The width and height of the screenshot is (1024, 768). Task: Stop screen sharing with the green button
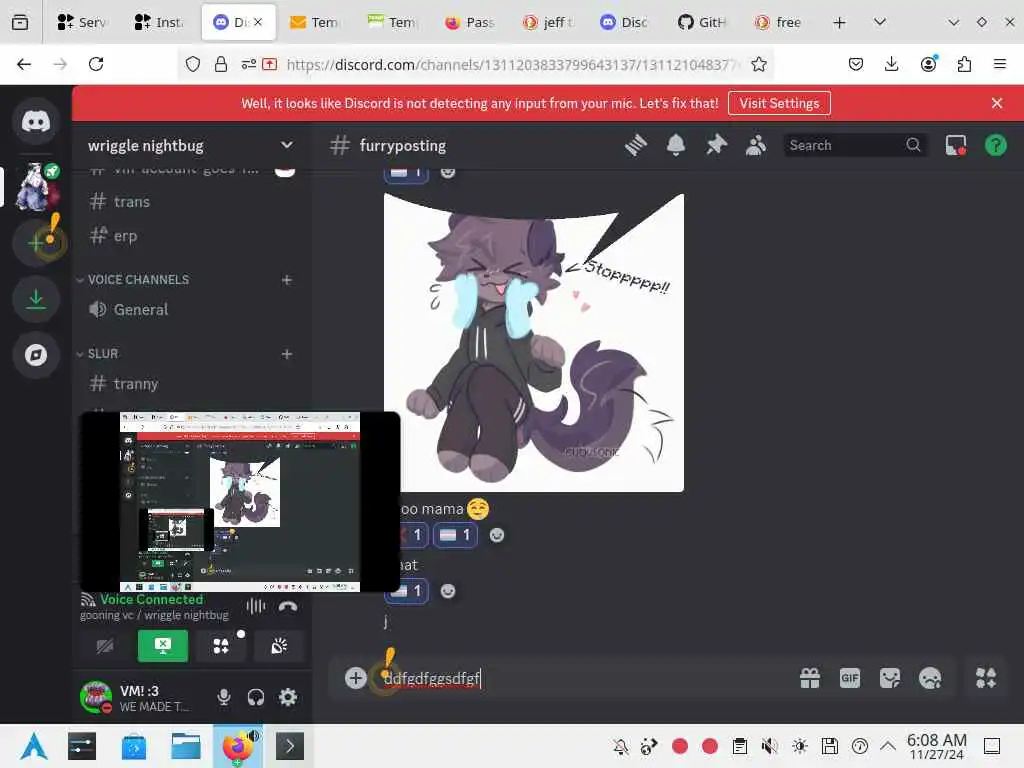click(x=163, y=646)
